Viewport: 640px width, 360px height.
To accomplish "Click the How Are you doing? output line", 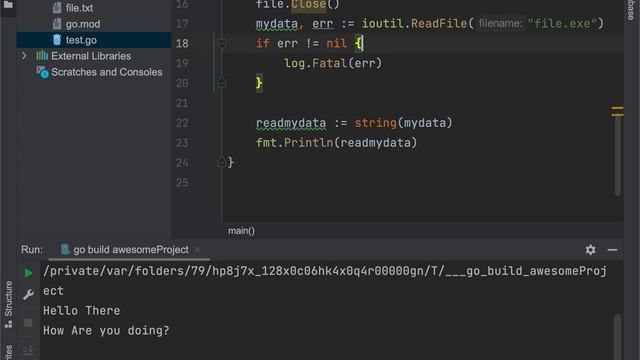I will 106,331.
